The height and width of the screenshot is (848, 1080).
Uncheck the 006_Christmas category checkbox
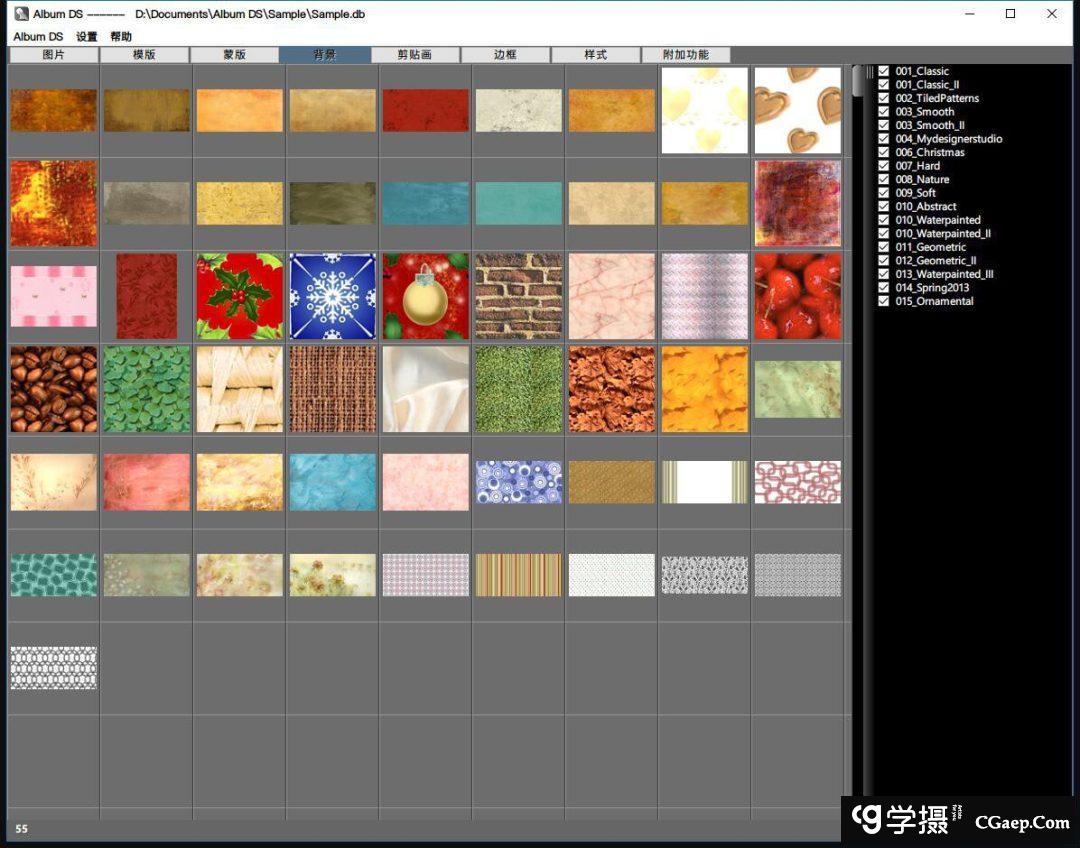[x=884, y=153]
